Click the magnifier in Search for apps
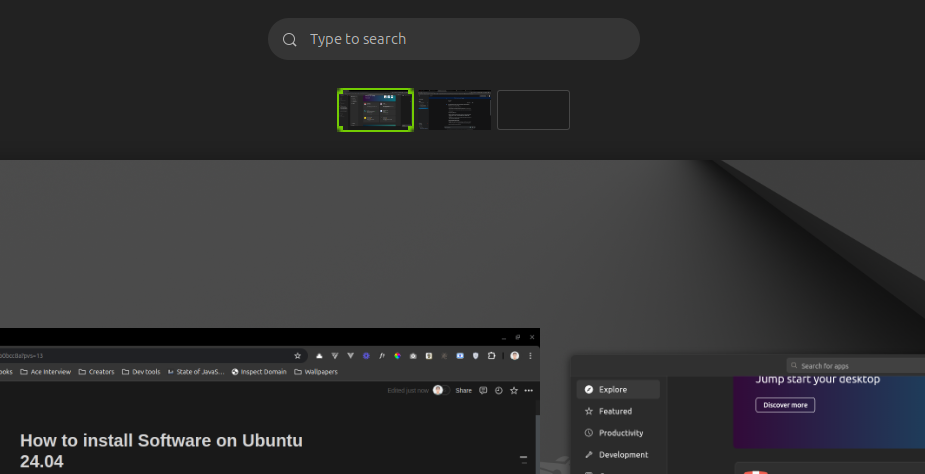Screen dimensions: 925x474 click(x=794, y=366)
